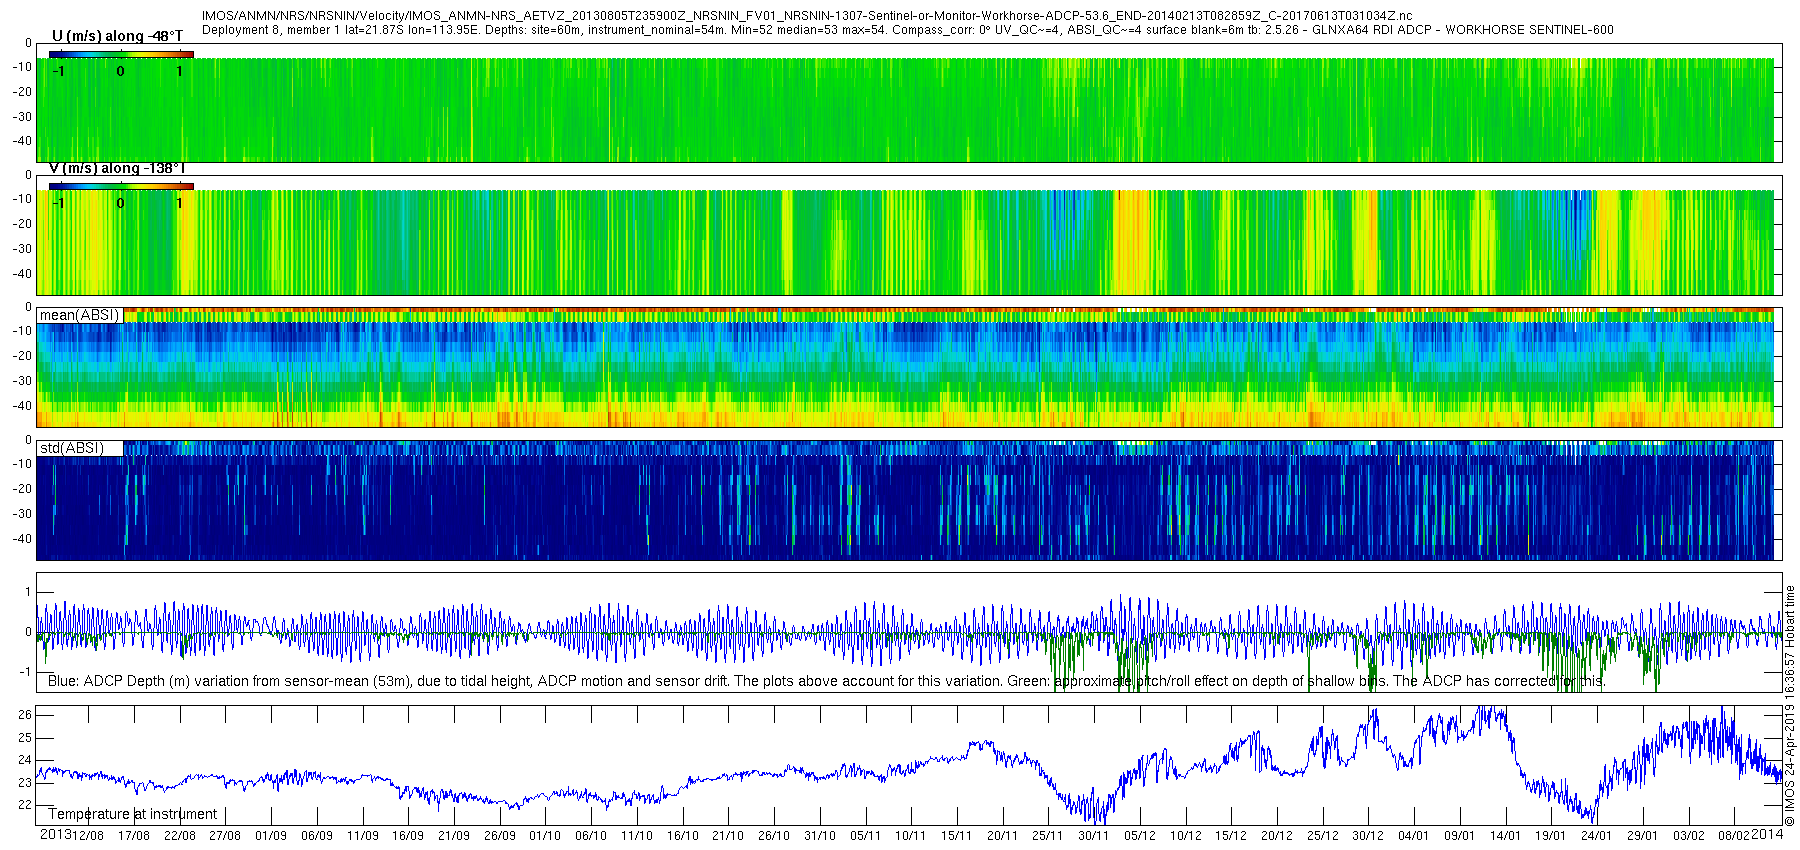
Task: Click the '24' temperature axis tick label
Action: click(25, 760)
